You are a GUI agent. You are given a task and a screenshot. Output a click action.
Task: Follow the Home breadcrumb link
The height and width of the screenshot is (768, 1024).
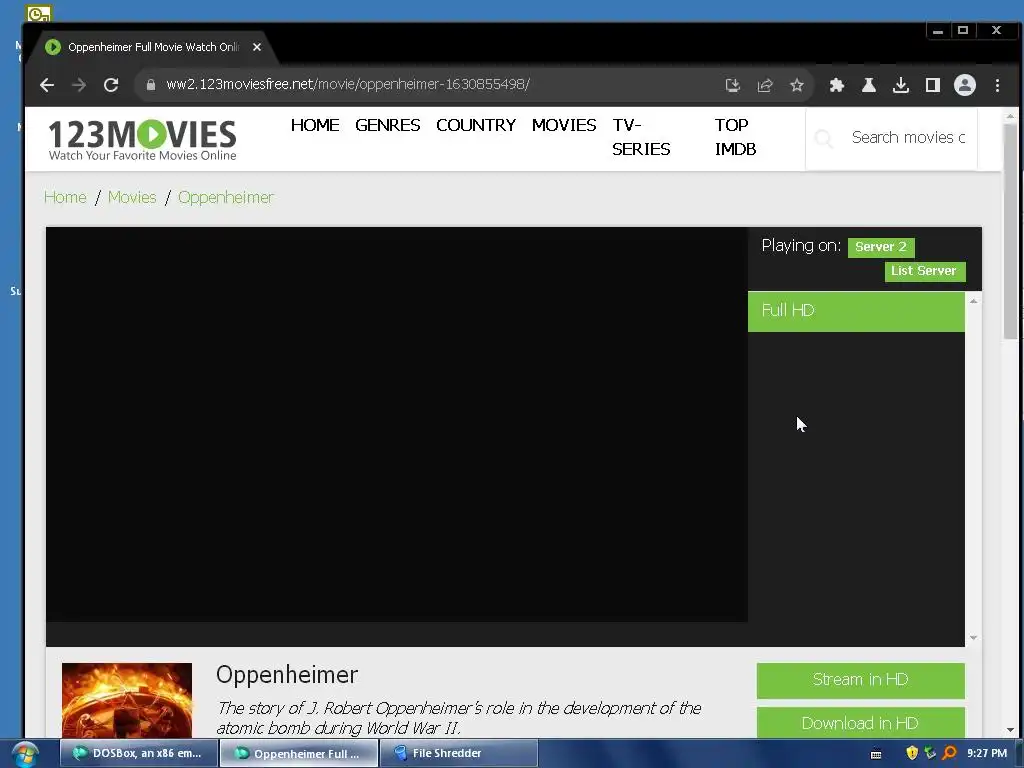pyautogui.click(x=65, y=197)
